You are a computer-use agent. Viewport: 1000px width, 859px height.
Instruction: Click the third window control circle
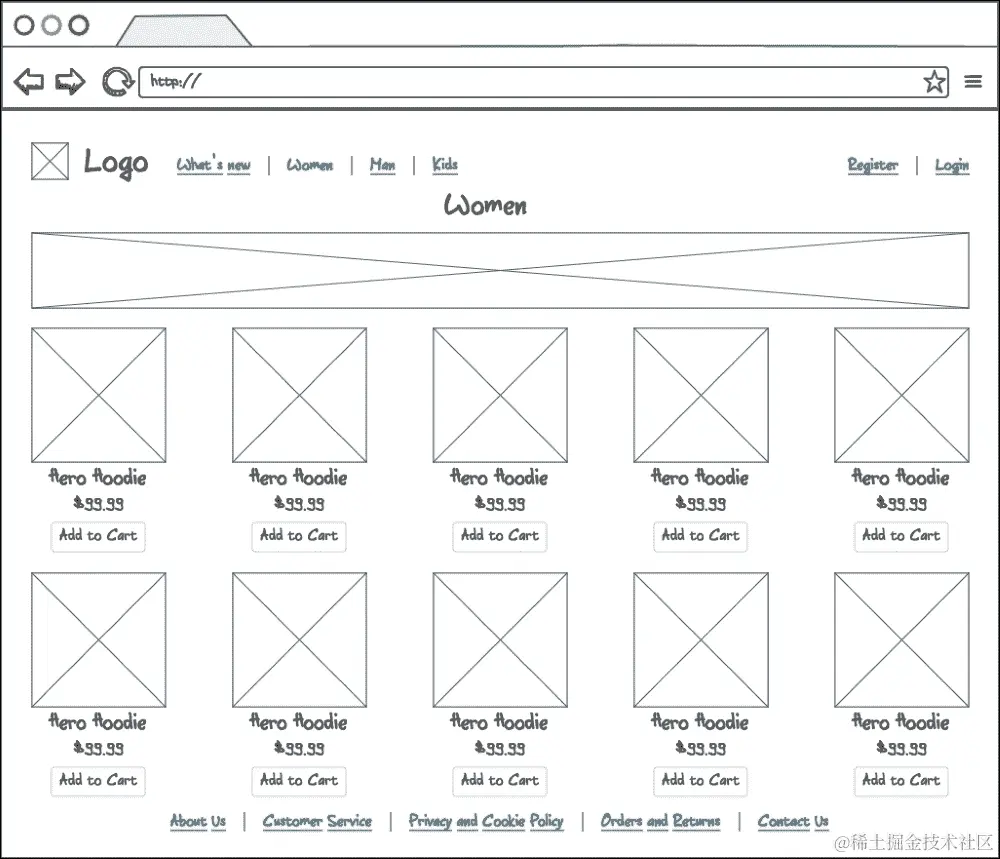click(79, 25)
